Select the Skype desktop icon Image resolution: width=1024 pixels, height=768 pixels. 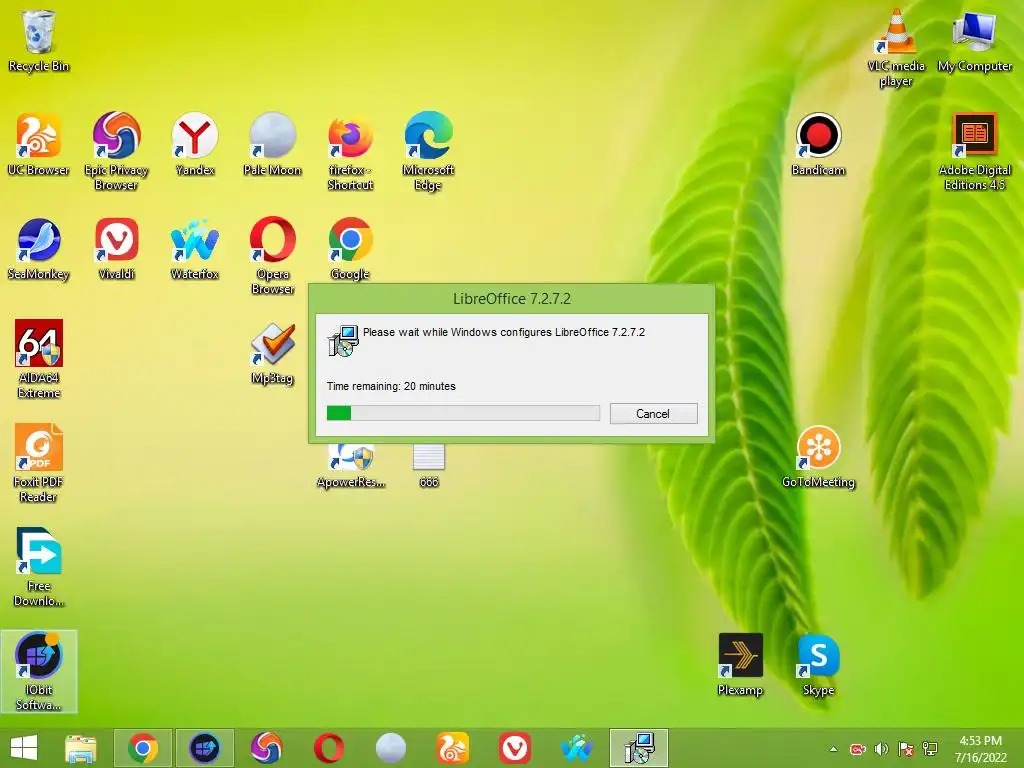818,665
